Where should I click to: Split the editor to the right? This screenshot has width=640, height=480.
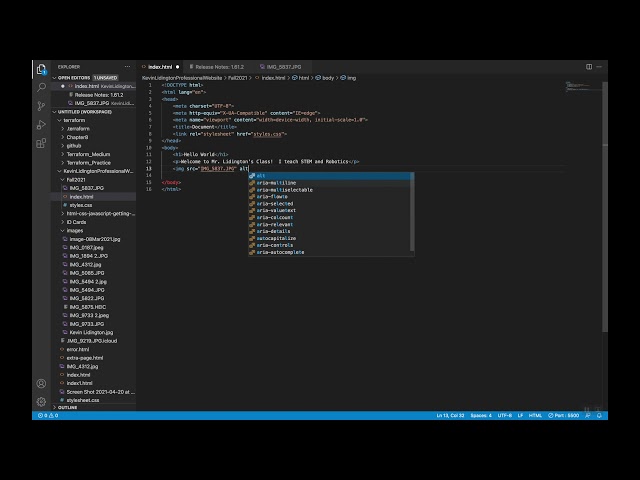(589, 67)
